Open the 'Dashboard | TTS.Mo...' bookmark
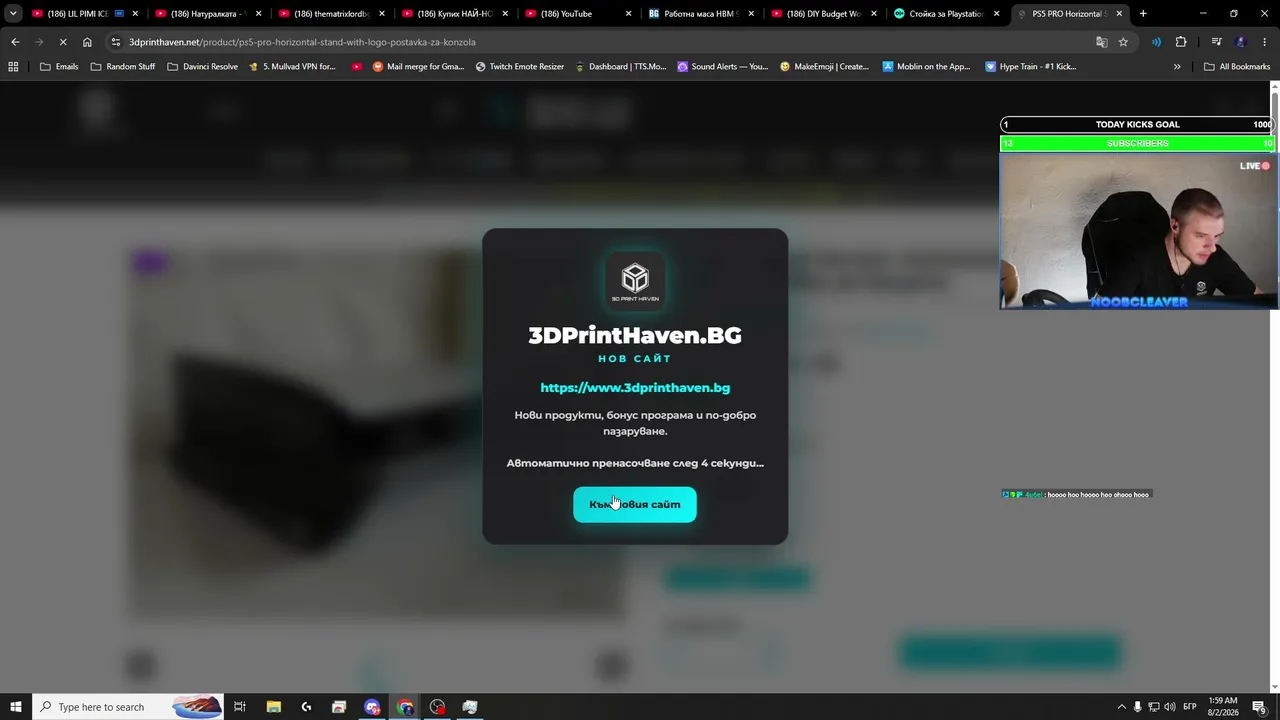 coord(621,67)
